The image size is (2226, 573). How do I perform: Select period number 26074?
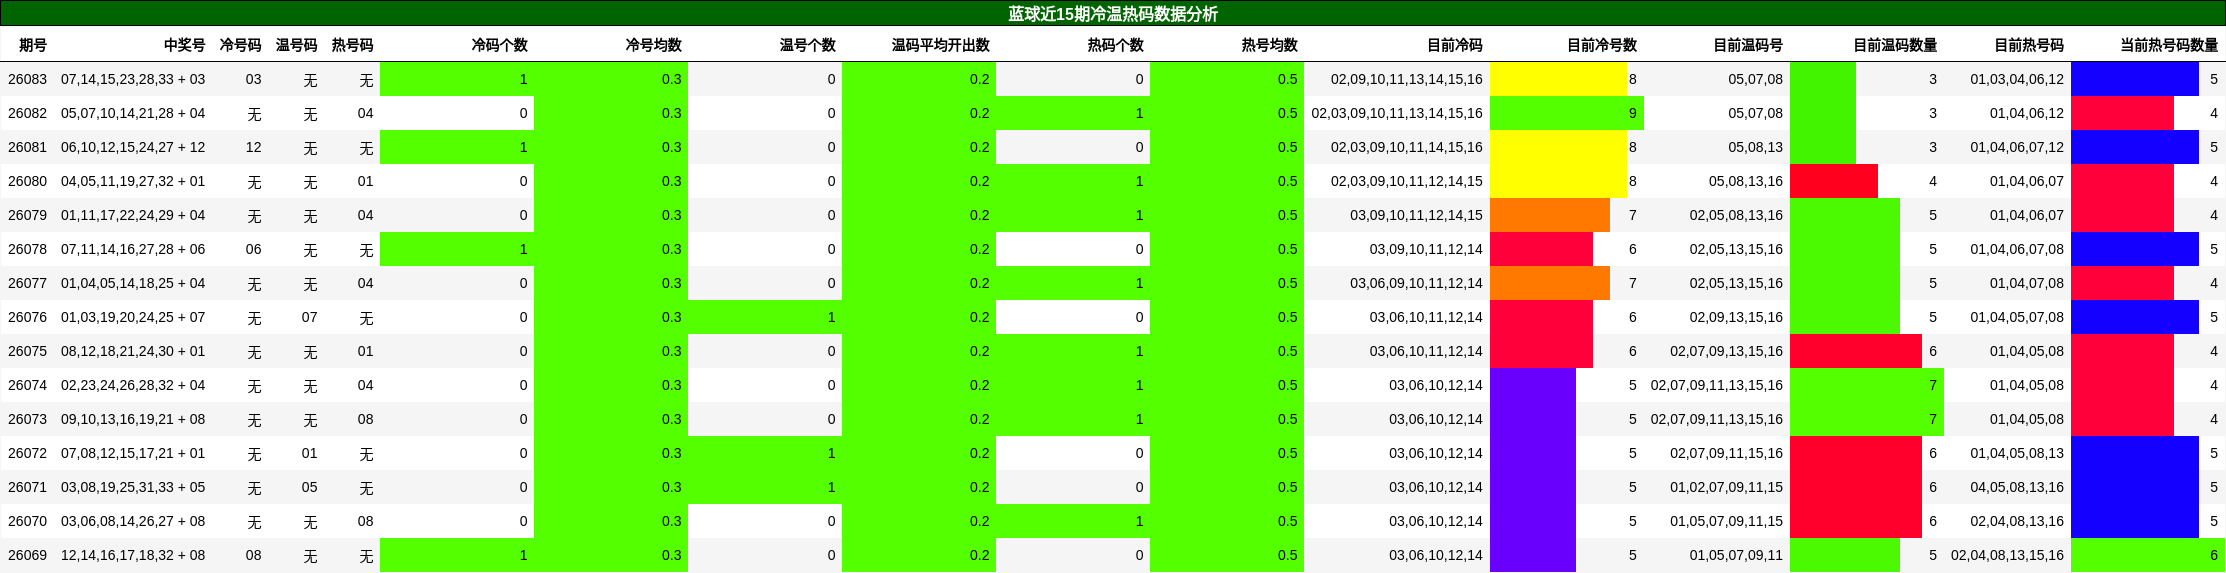27,385
